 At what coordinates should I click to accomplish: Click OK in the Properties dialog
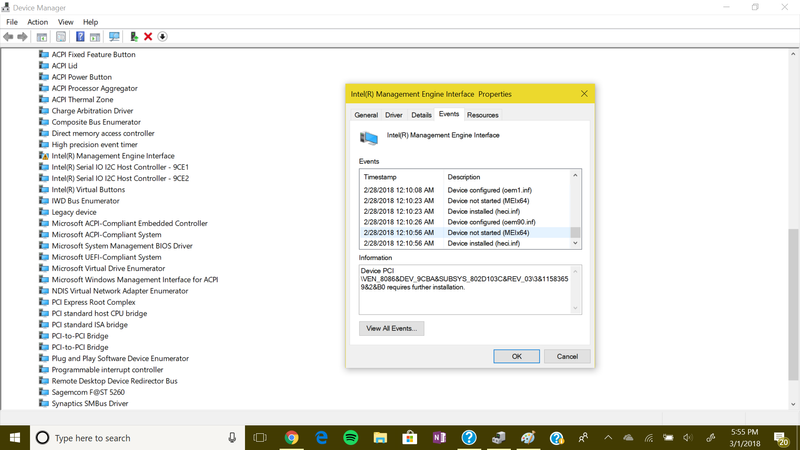point(516,357)
